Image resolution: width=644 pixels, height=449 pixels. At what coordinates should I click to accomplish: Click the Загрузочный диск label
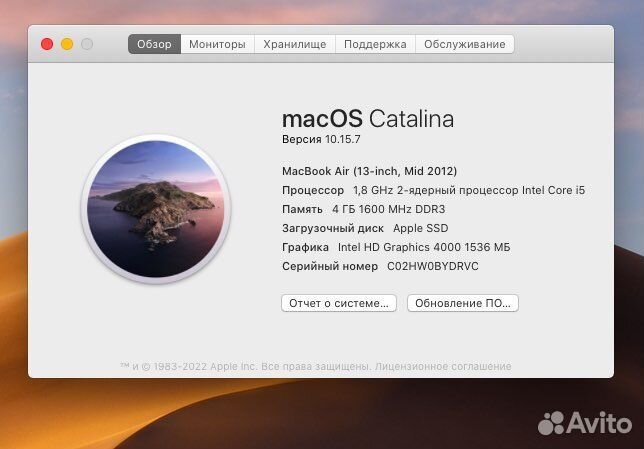coord(333,228)
